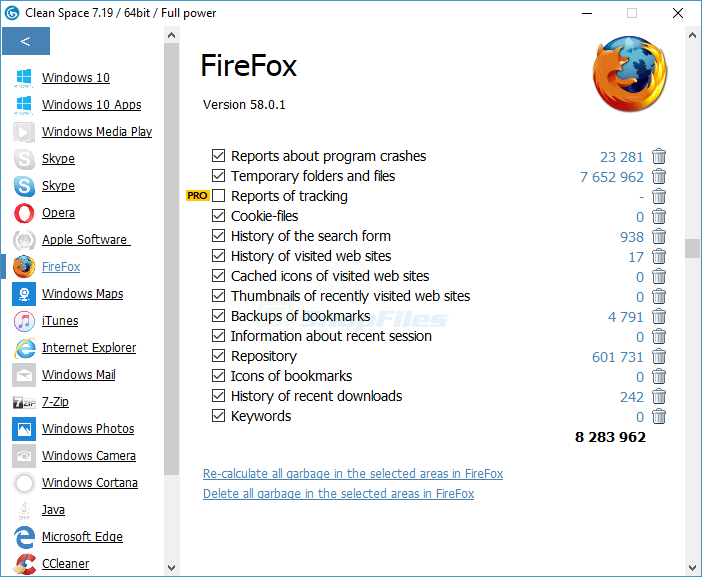
Task: Click the PRO badge beside Reports of tracking
Action: (197, 196)
